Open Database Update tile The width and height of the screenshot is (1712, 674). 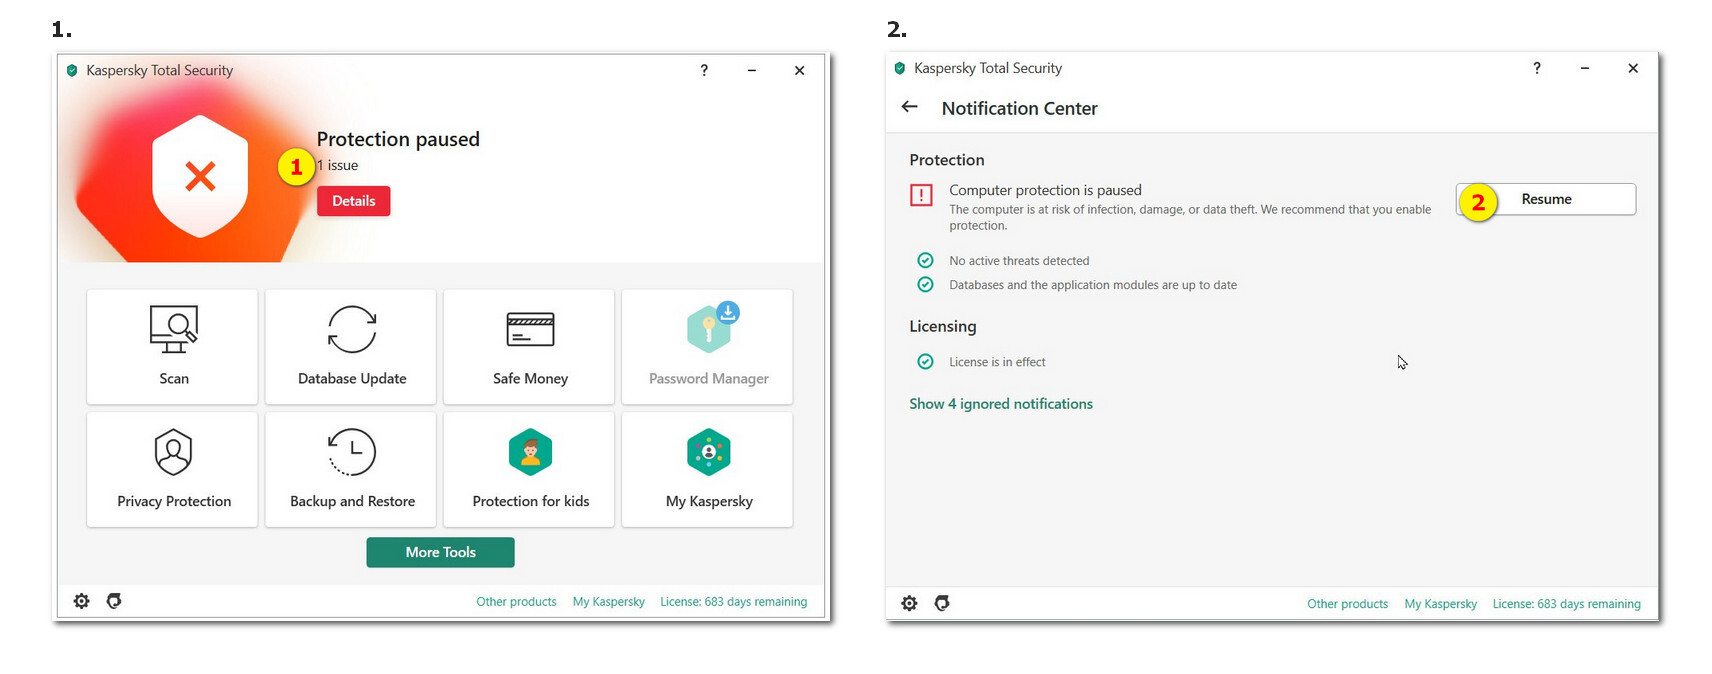[x=351, y=346]
